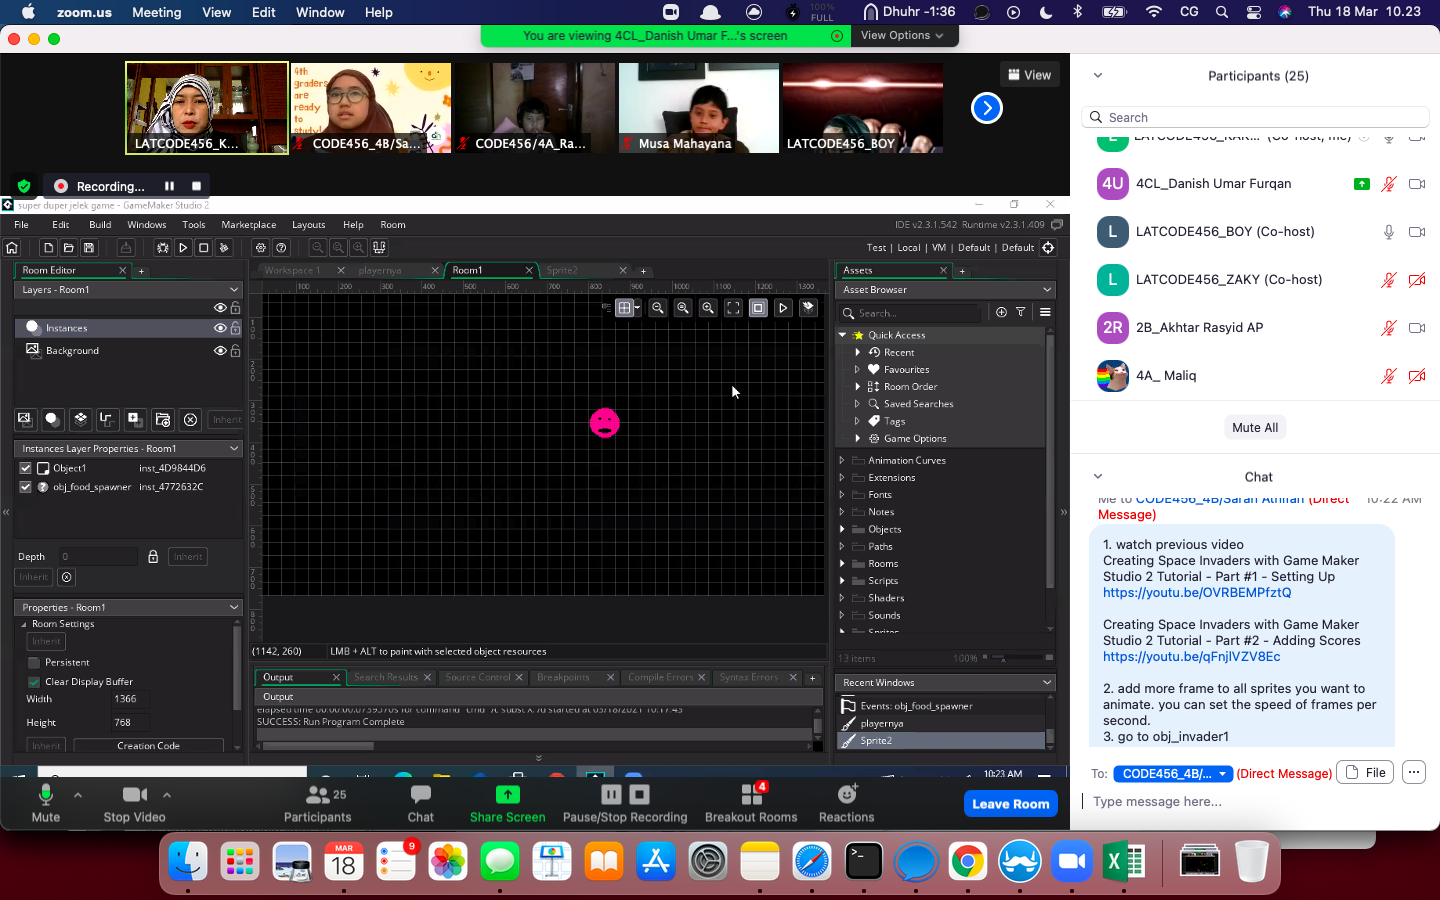1440x900 pixels.
Task: Open the Asset Browser dropdown
Action: coord(1047,290)
